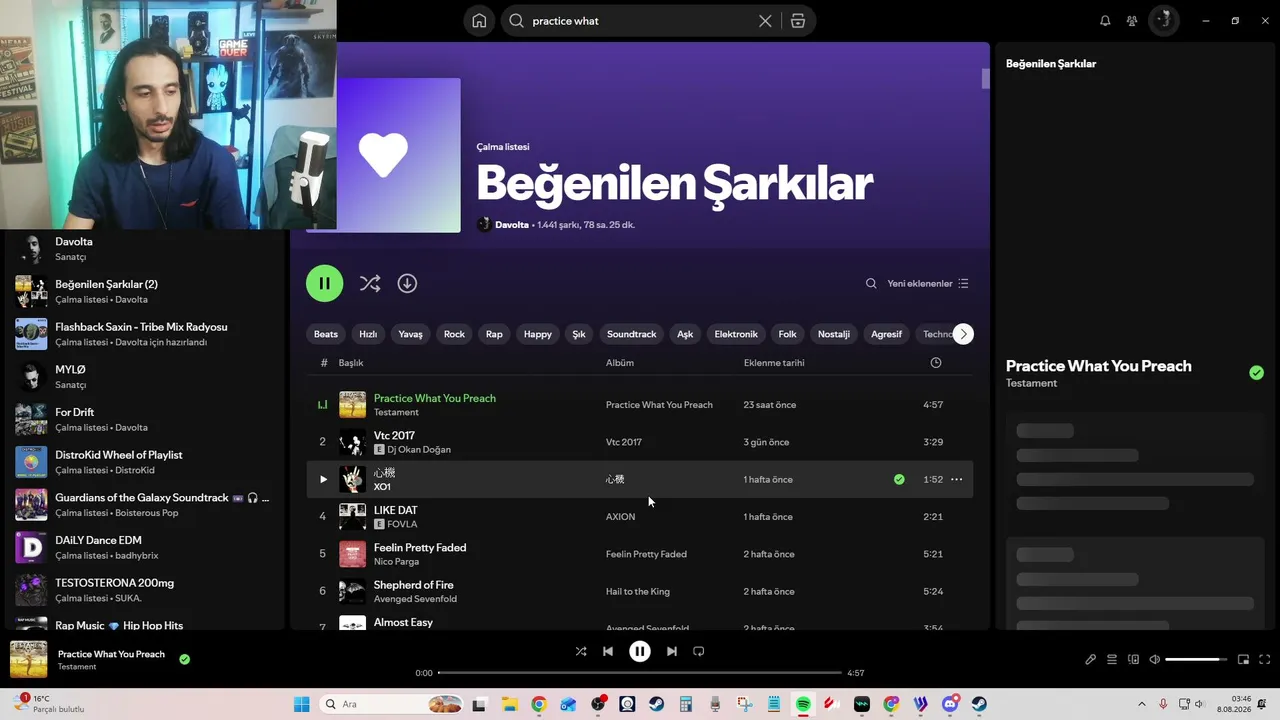This screenshot has width=1280, height=720.
Task: Open the Avenged Sevenfold link under Shepherd of Fire
Action: 415,599
